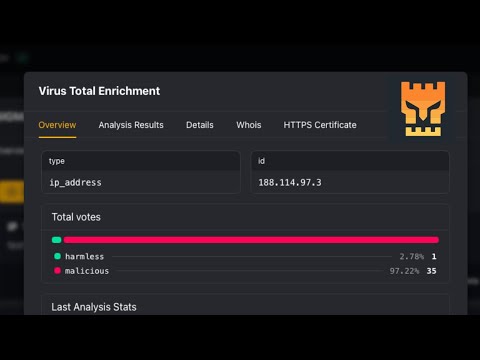Image resolution: width=480 pixels, height=360 pixels.
Task: Click the 'harmless' legend label
Action: coord(85,256)
